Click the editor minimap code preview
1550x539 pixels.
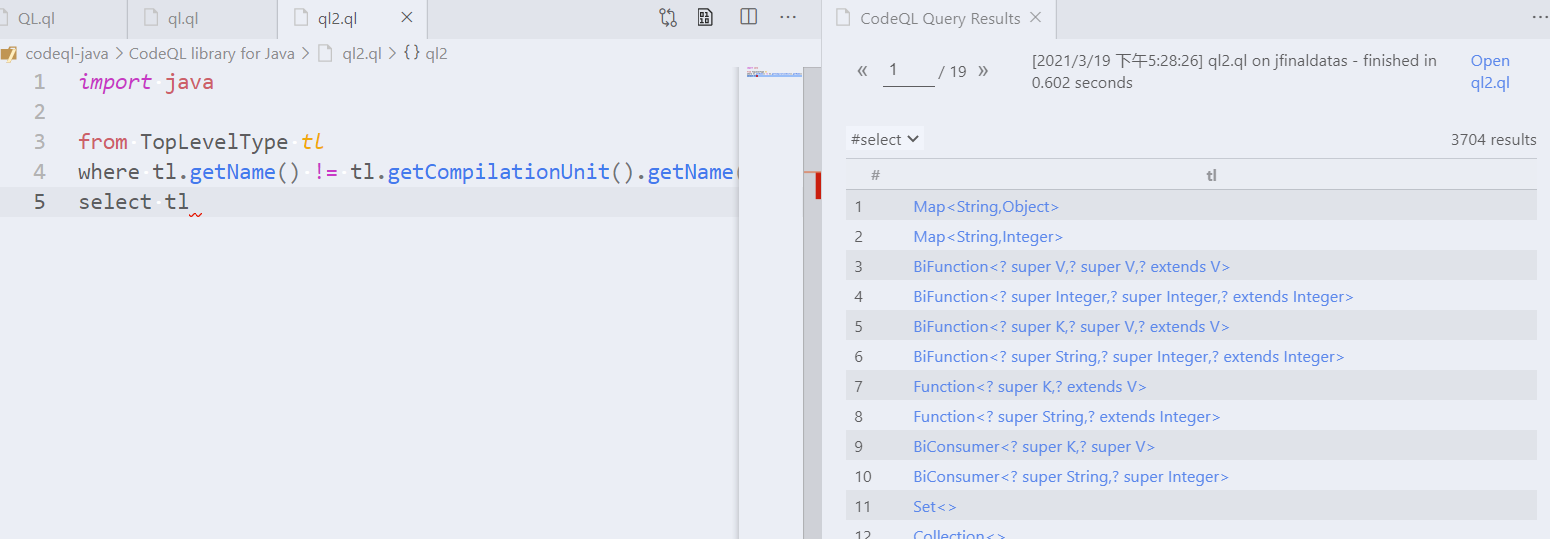[x=773, y=73]
